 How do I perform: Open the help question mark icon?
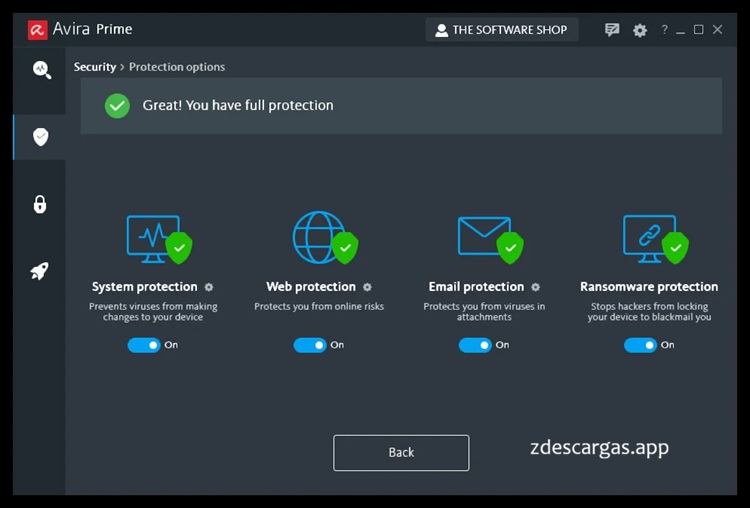664,30
